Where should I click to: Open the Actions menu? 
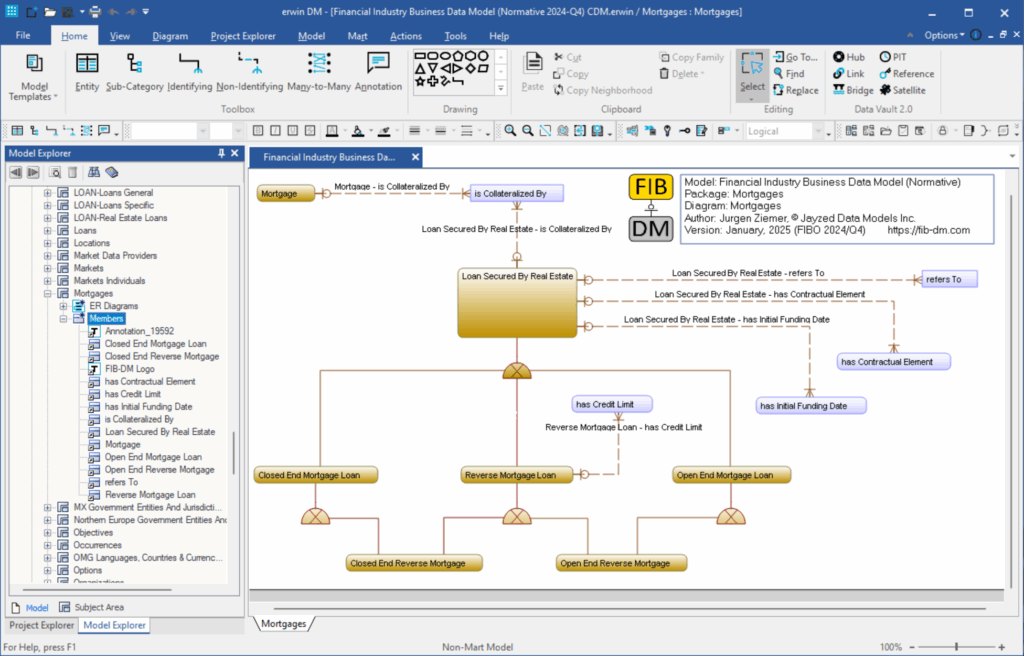pyautogui.click(x=406, y=35)
